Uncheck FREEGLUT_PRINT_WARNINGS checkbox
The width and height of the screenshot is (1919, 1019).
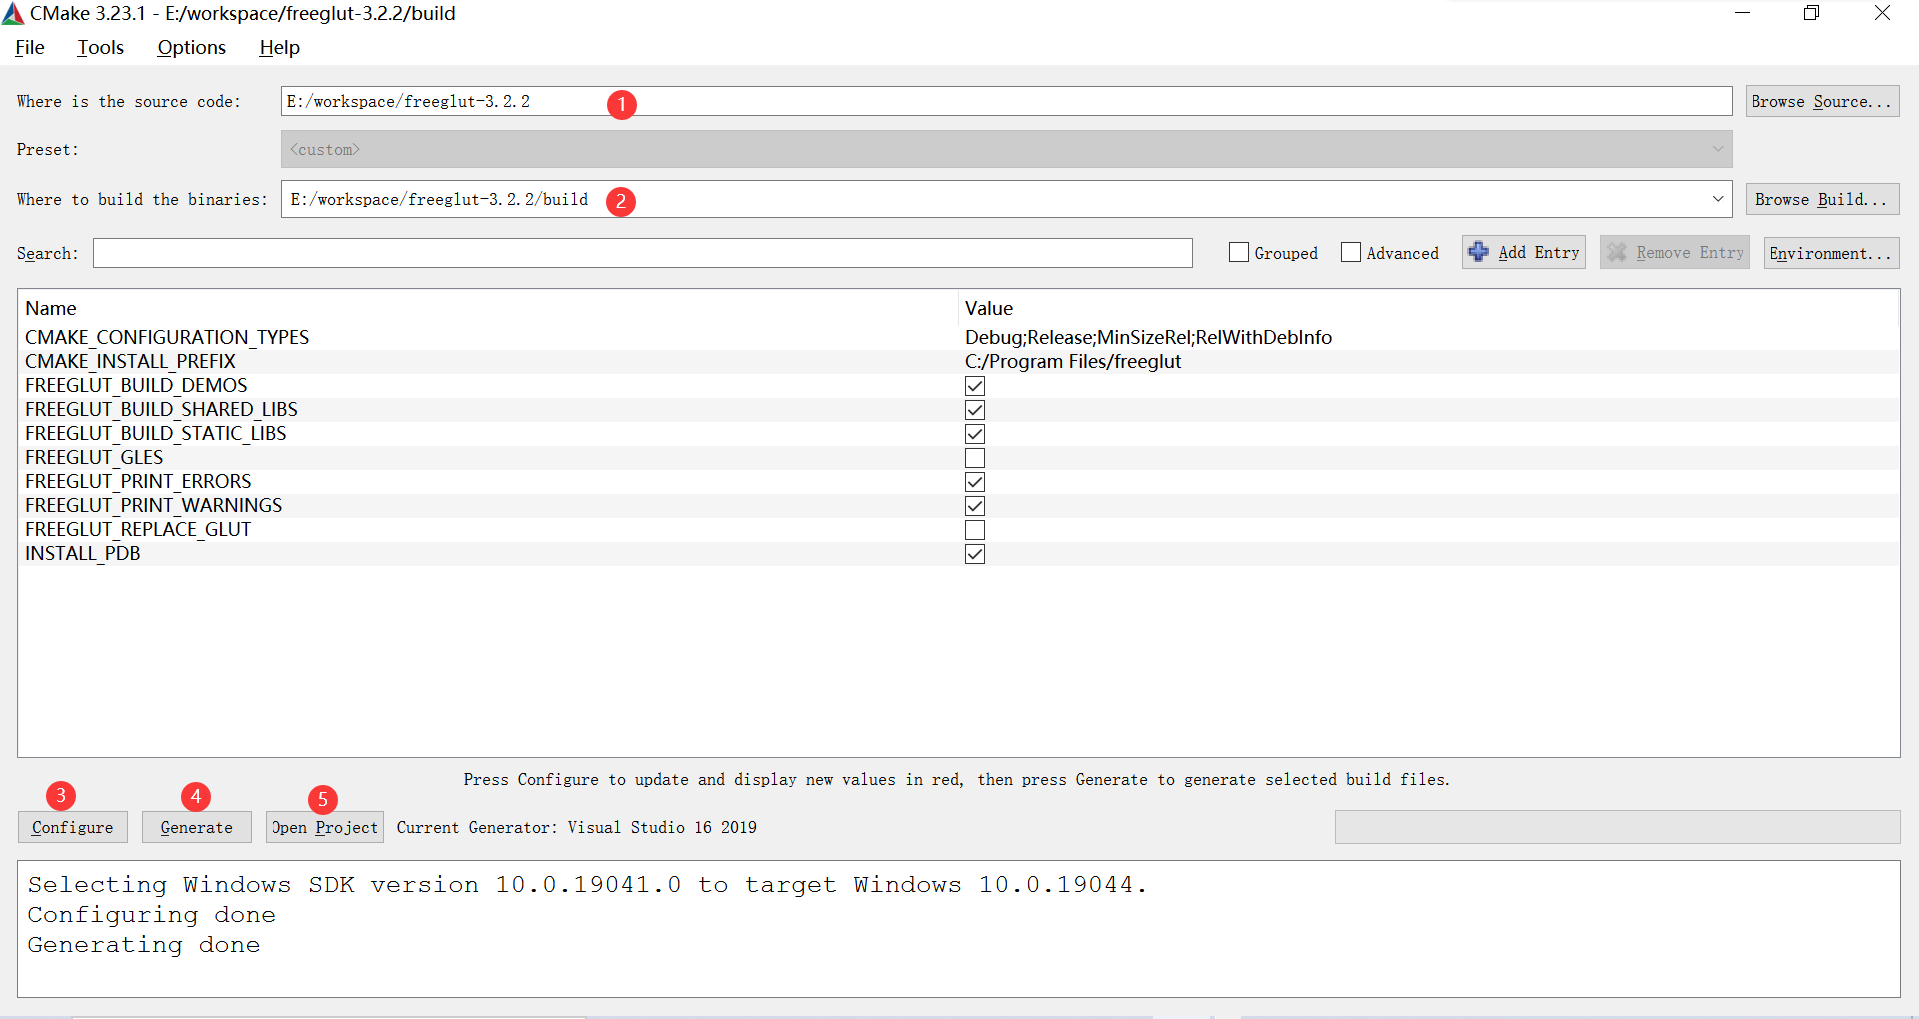[x=975, y=506]
